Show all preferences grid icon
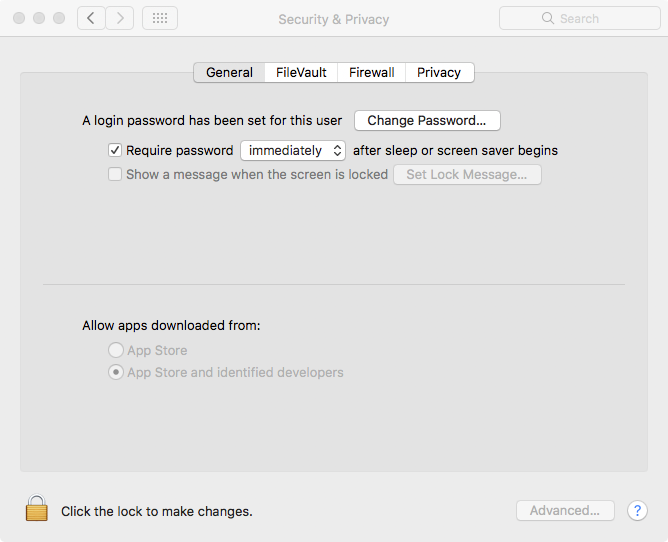The height and width of the screenshot is (542, 668). [x=160, y=18]
